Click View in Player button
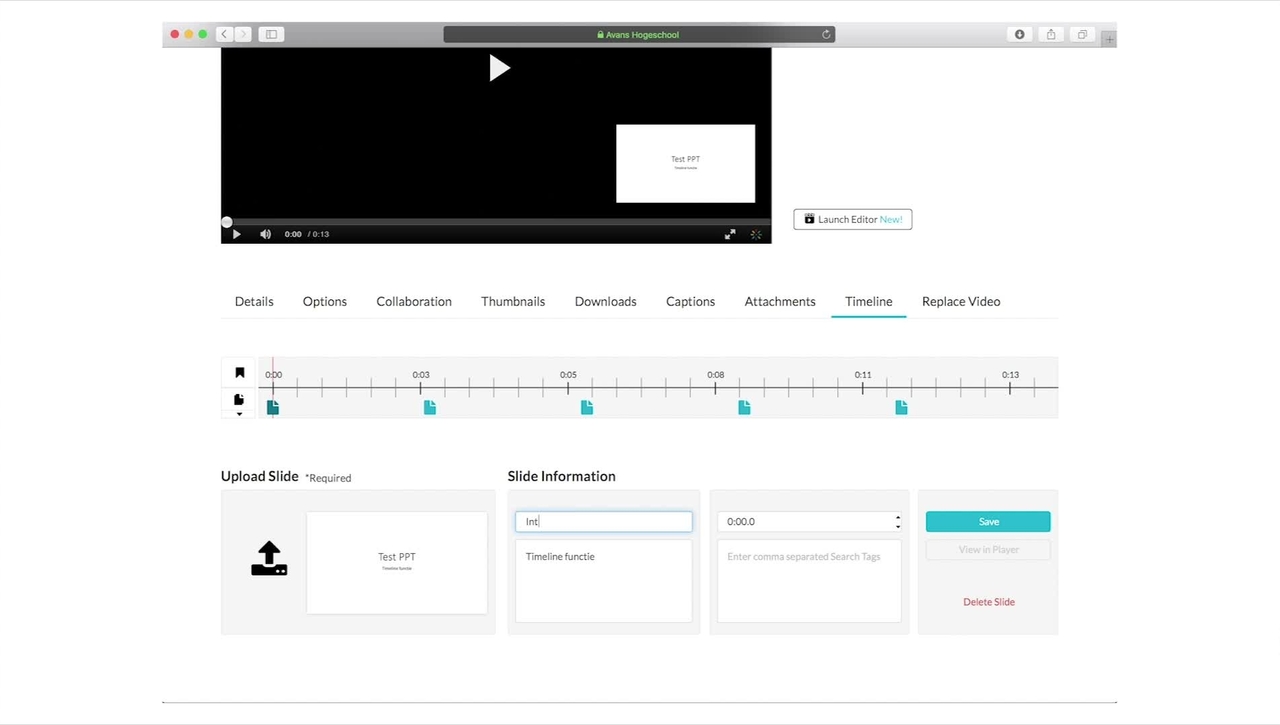This screenshot has height=725, width=1280. (988, 549)
